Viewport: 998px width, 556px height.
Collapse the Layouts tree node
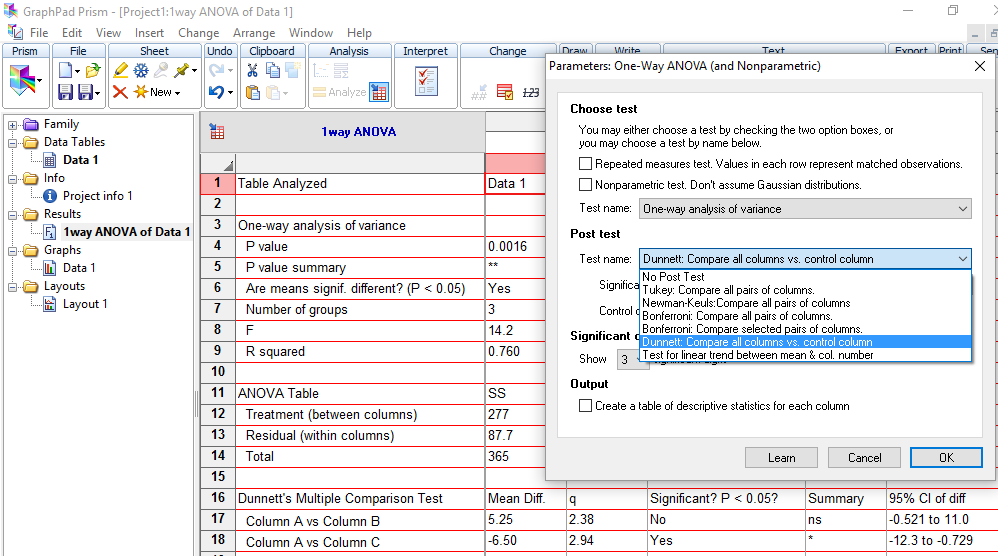pyautogui.click(x=12, y=287)
